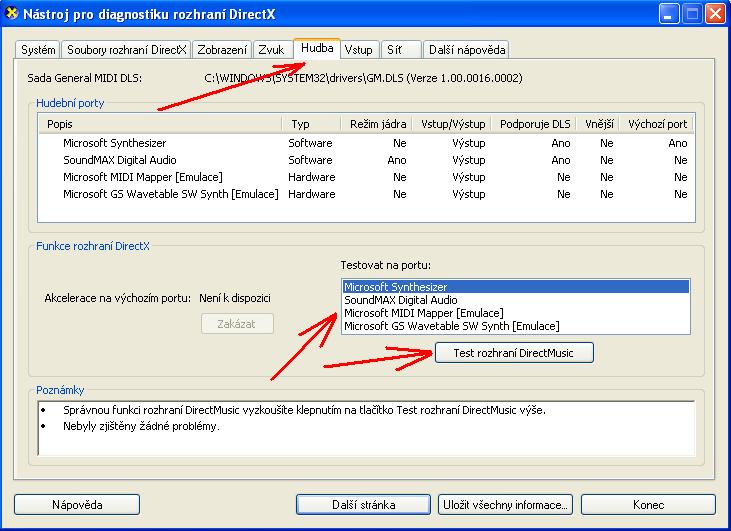731x531 pixels.
Task: Select SoundMAX Digital Audio in test port list
Action: pyautogui.click(x=400, y=300)
